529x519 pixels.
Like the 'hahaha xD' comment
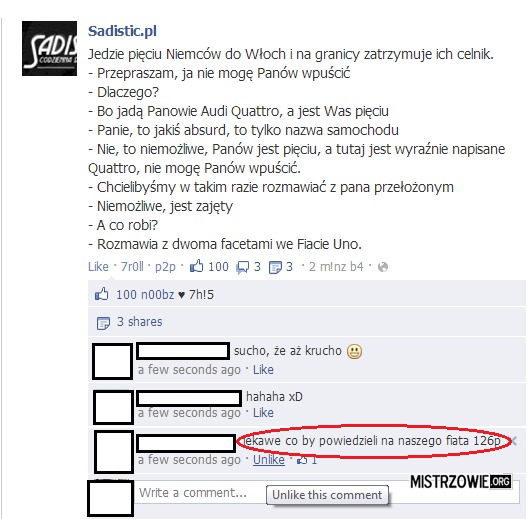click(263, 413)
